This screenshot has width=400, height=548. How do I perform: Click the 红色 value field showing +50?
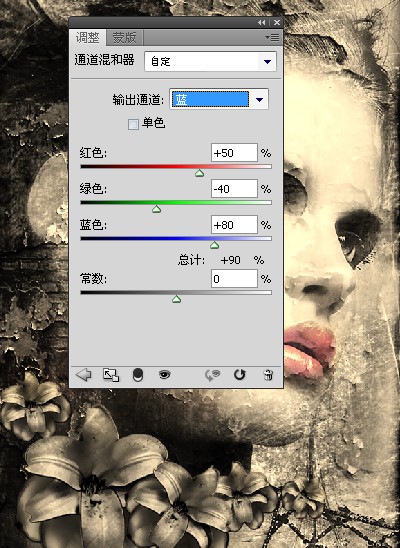[234, 153]
